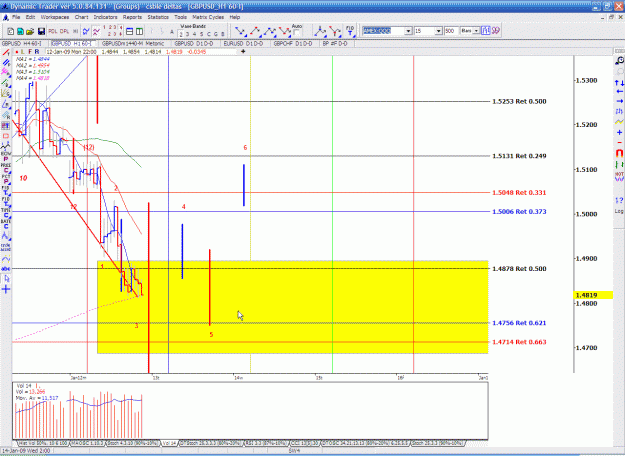625x456 pixels.
Task: Toggle Wave Bands level 4
Action: click(195, 34)
